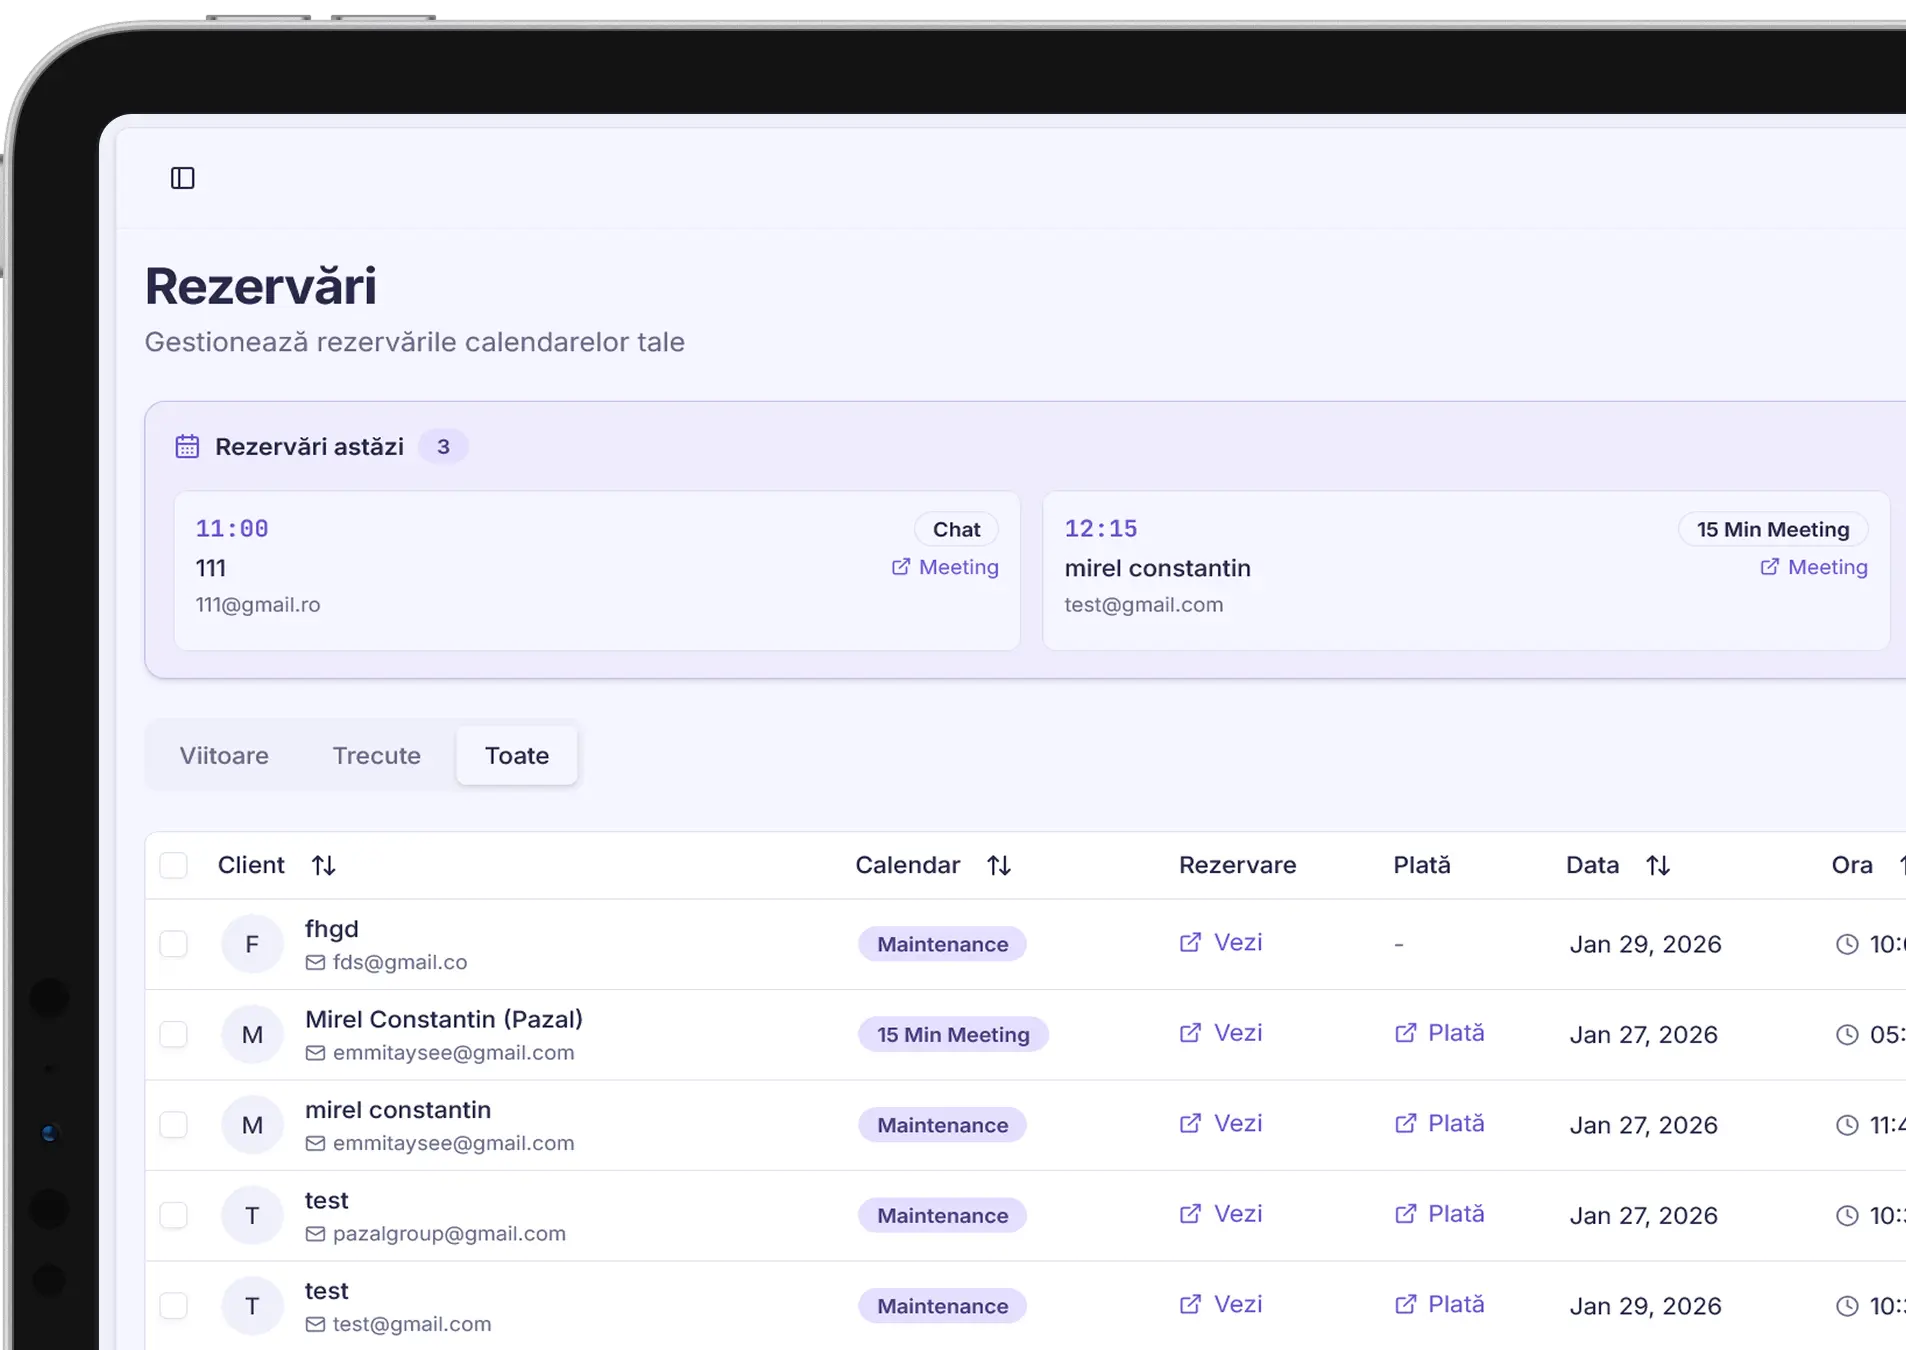
Task: Click the clock icon in fhgd row
Action: click(1847, 944)
